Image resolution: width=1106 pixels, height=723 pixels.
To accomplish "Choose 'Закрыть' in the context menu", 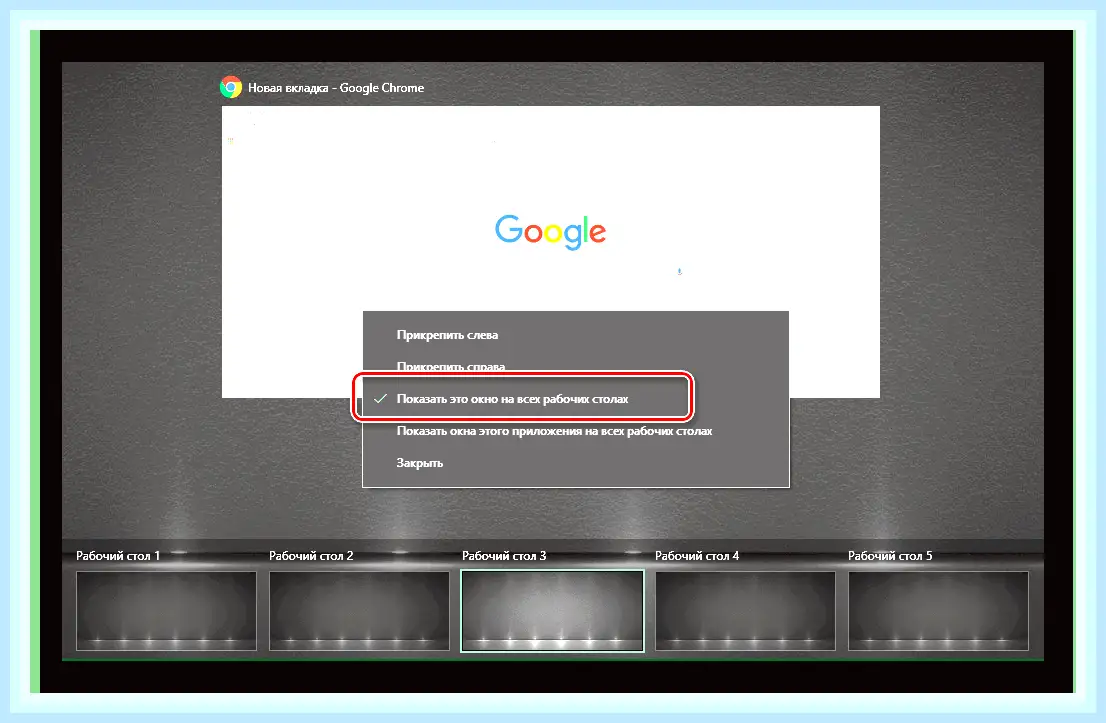I will [x=576, y=463].
